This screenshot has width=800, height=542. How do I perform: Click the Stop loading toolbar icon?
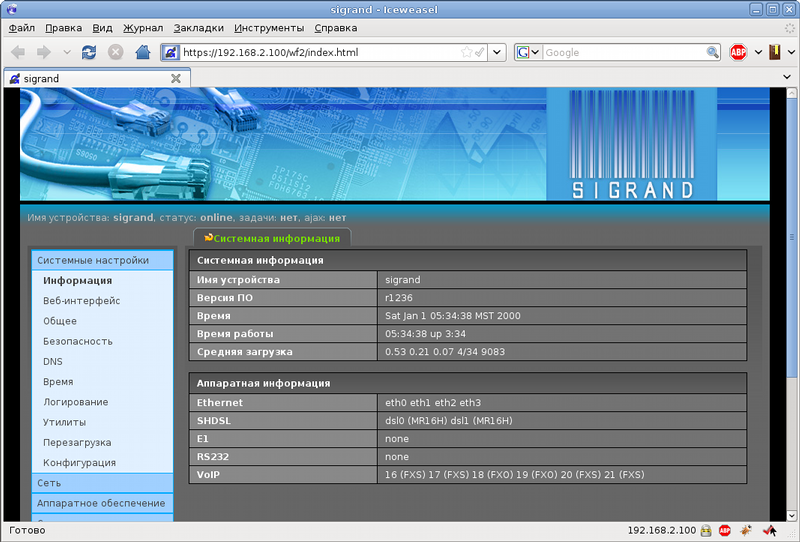(x=116, y=52)
